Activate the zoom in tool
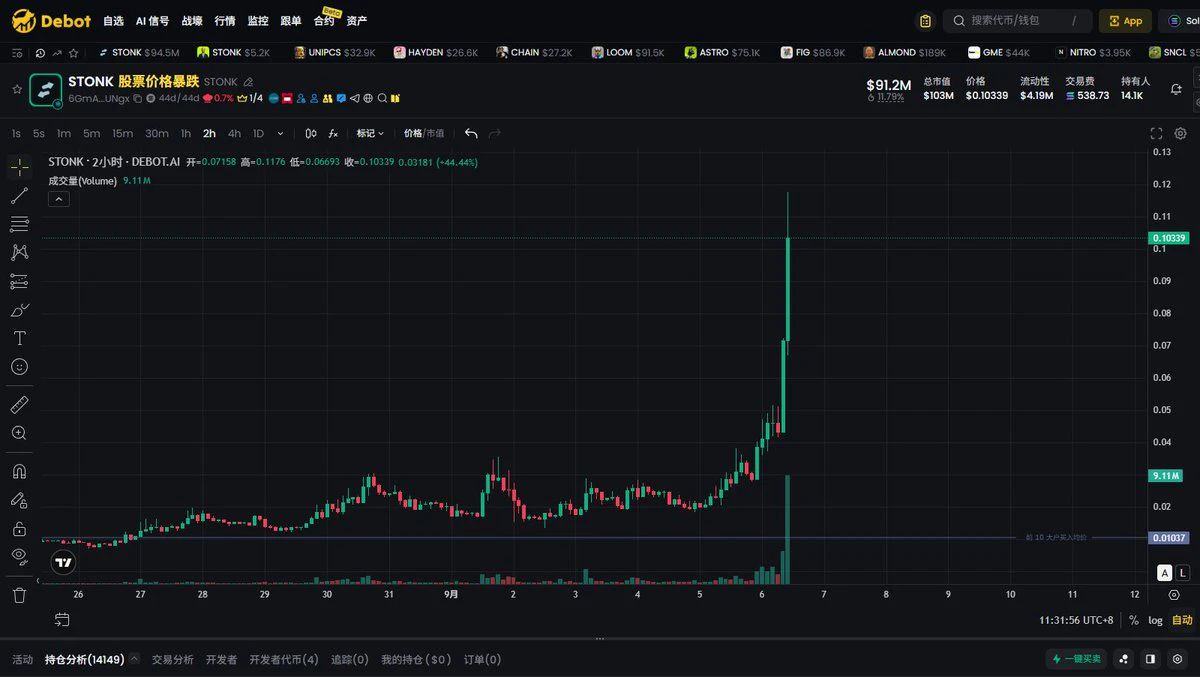Viewport: 1200px width, 677px height. tap(19, 433)
